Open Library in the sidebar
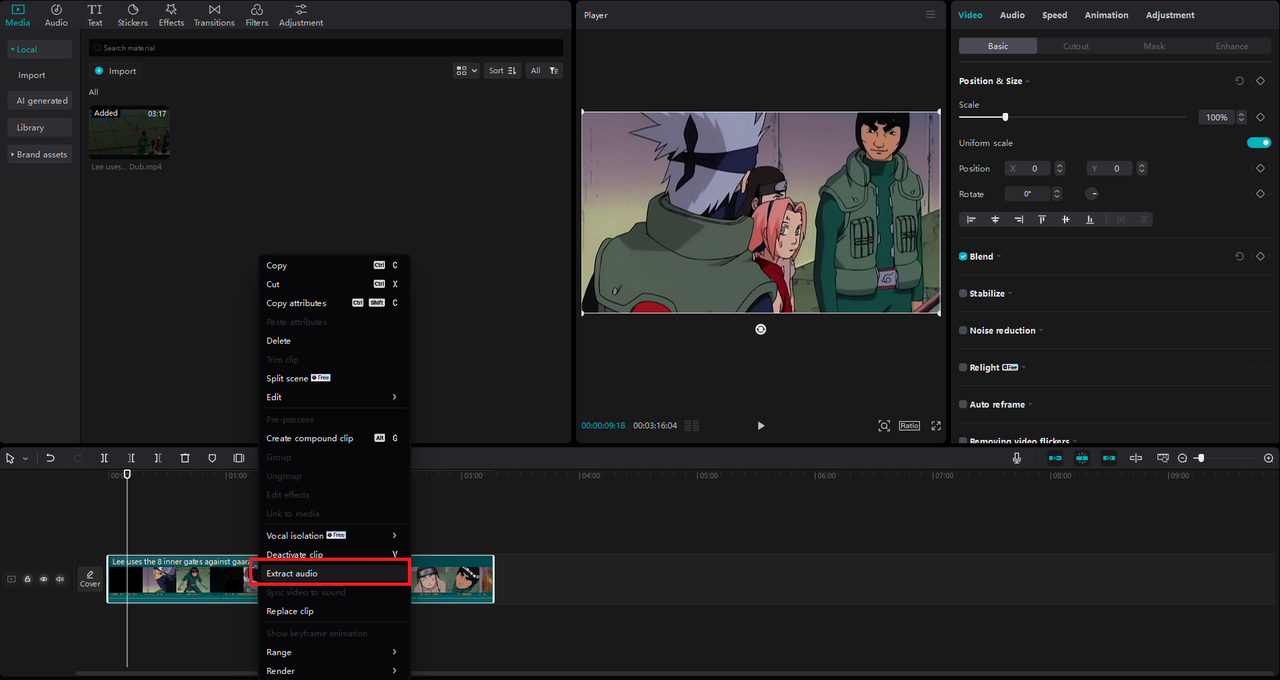Image resolution: width=1280 pixels, height=680 pixels. 41,127
